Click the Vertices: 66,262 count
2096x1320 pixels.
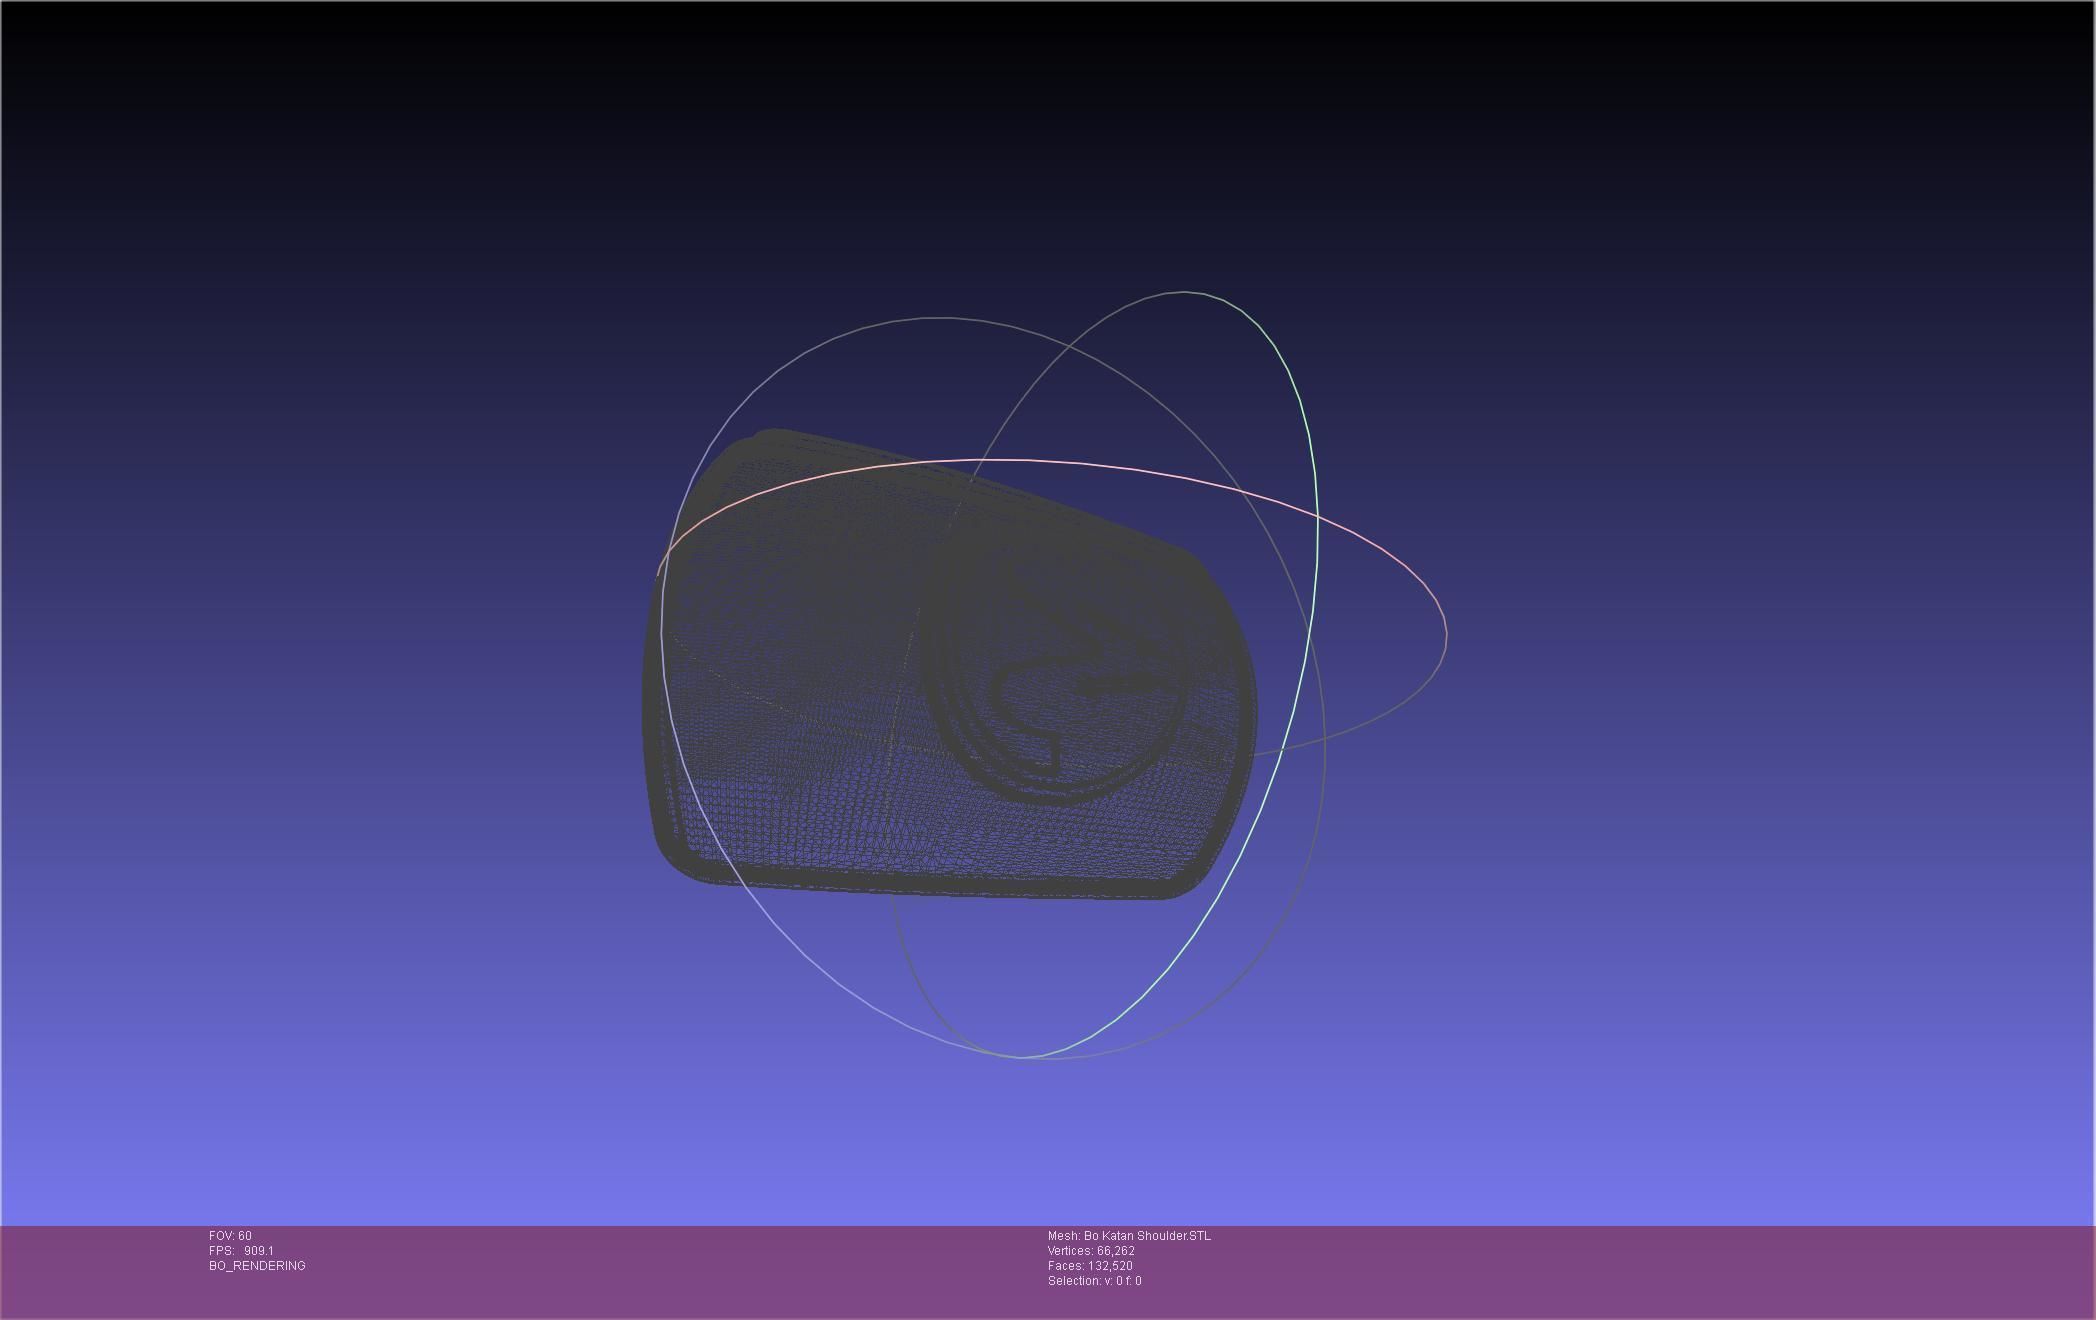coord(1091,1251)
